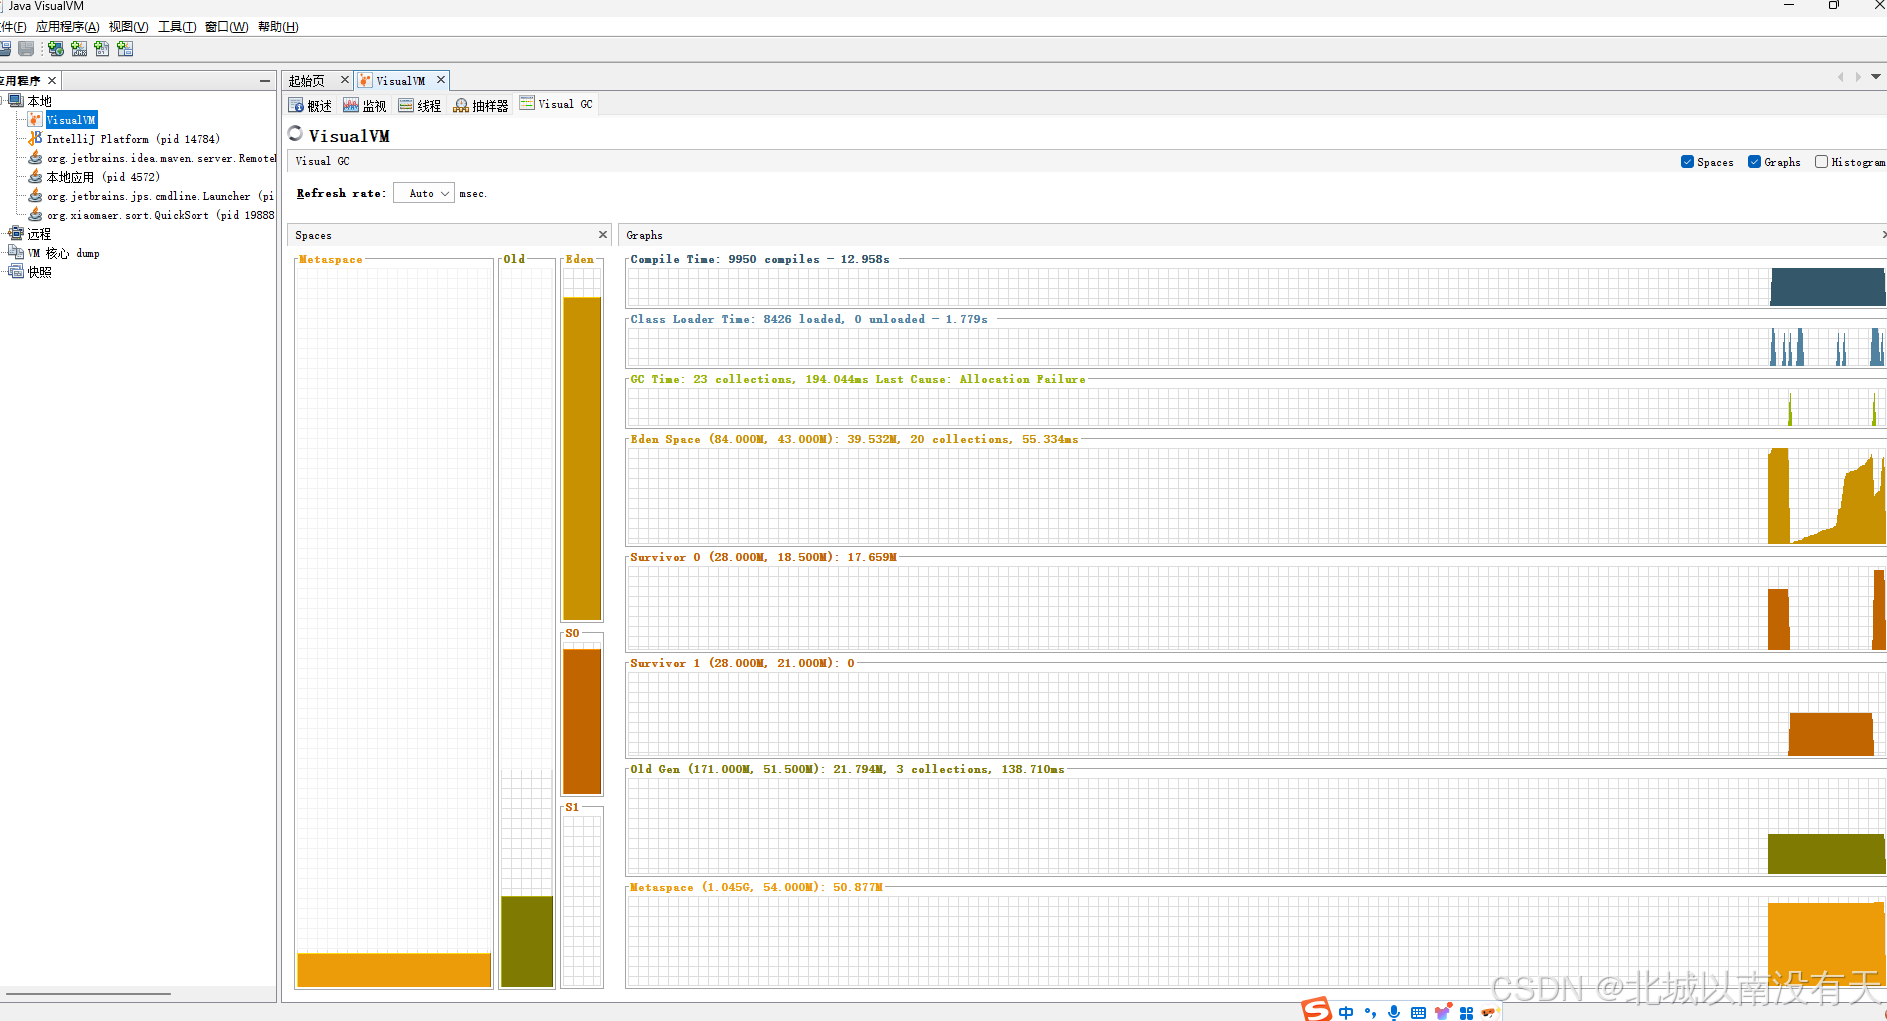Image resolution: width=1887 pixels, height=1021 pixels.
Task: Click the GC Time graph label
Action: 858,379
